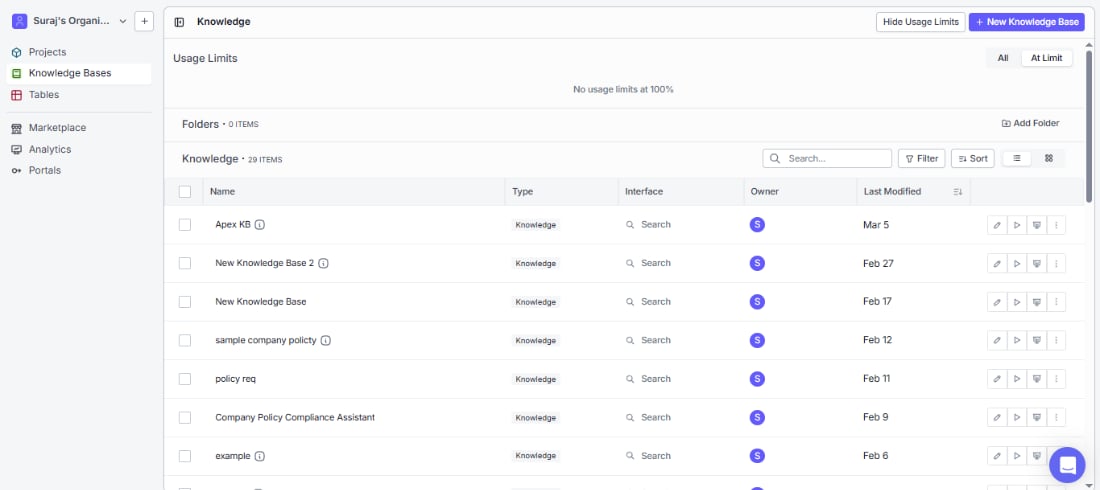The width and height of the screenshot is (1100, 490).
Task: Click the edit pencil icon for New Knowledge Base 2
Action: (996, 263)
